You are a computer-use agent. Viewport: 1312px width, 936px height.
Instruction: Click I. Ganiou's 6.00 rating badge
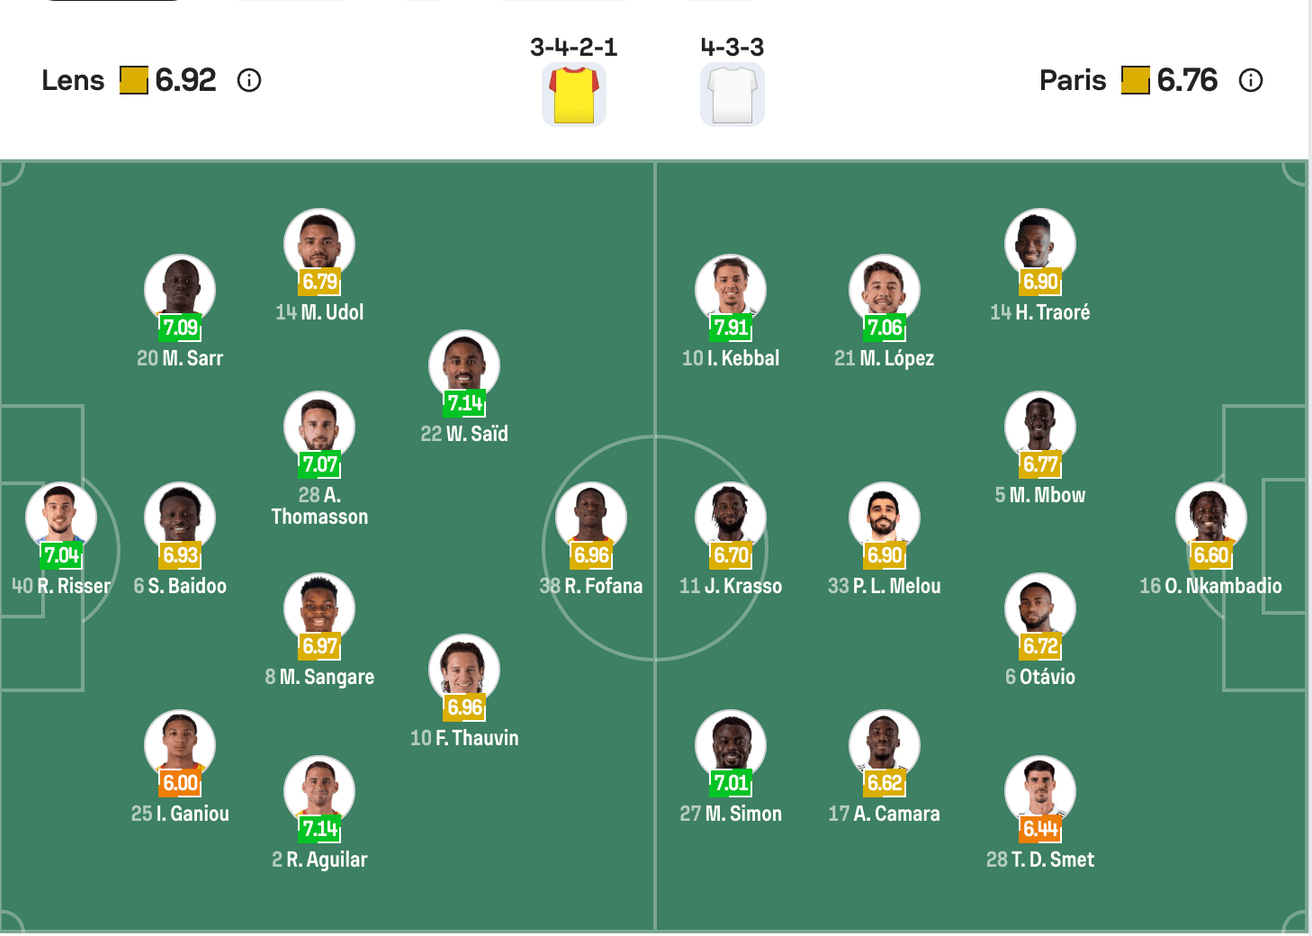tap(180, 783)
